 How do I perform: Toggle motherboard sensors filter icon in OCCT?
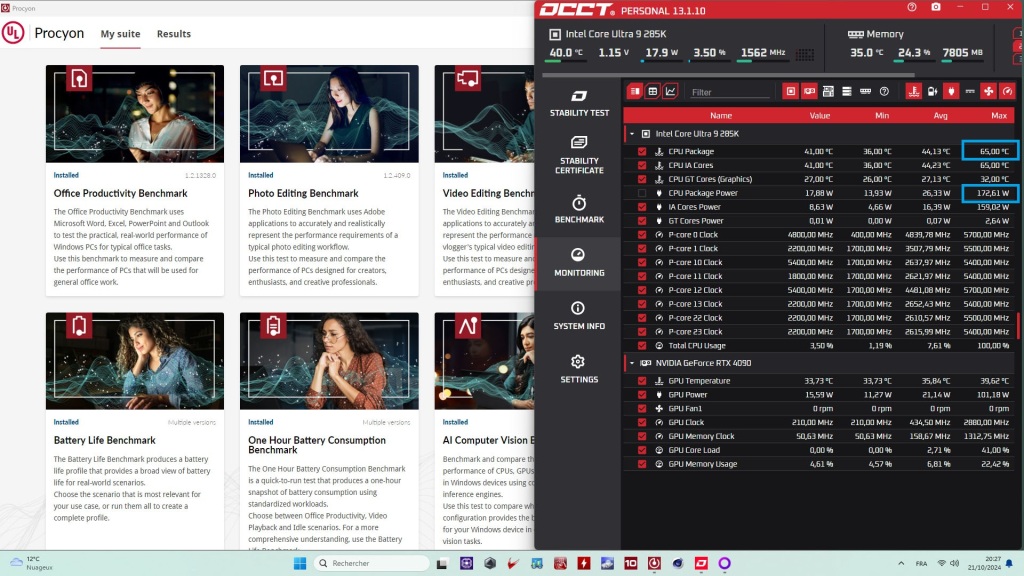pos(828,91)
